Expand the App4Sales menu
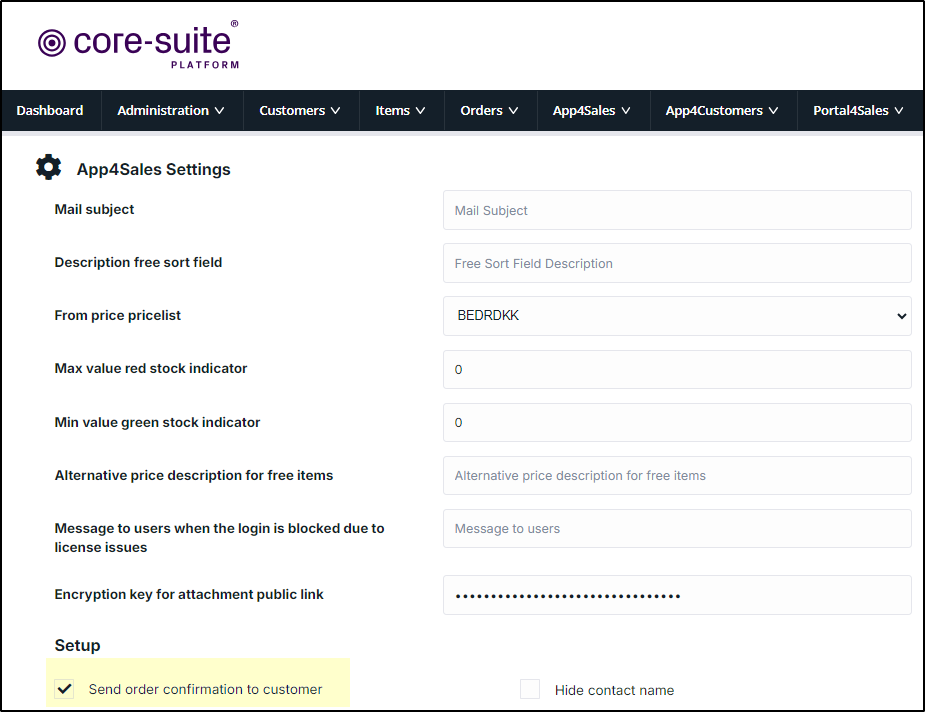The width and height of the screenshot is (925, 712). 592,110
